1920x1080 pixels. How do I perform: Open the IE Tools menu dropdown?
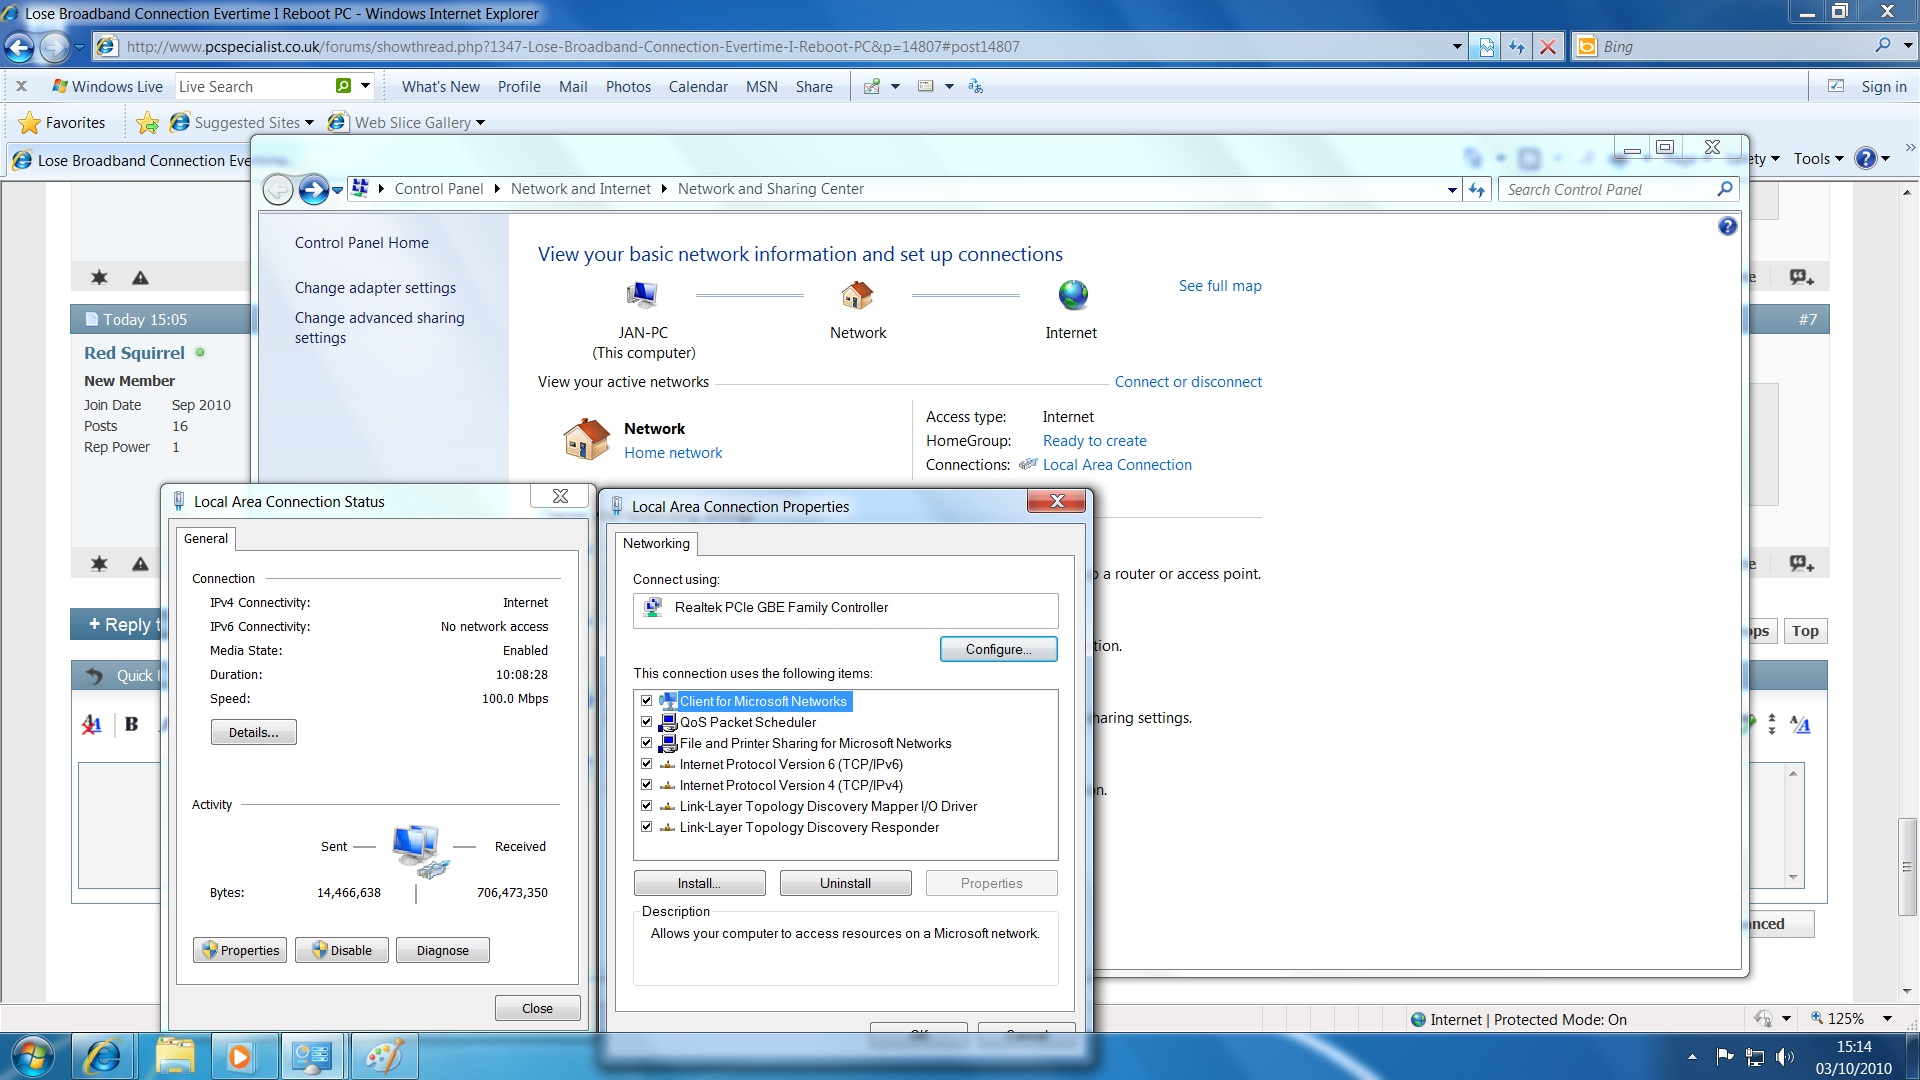pyautogui.click(x=1818, y=158)
